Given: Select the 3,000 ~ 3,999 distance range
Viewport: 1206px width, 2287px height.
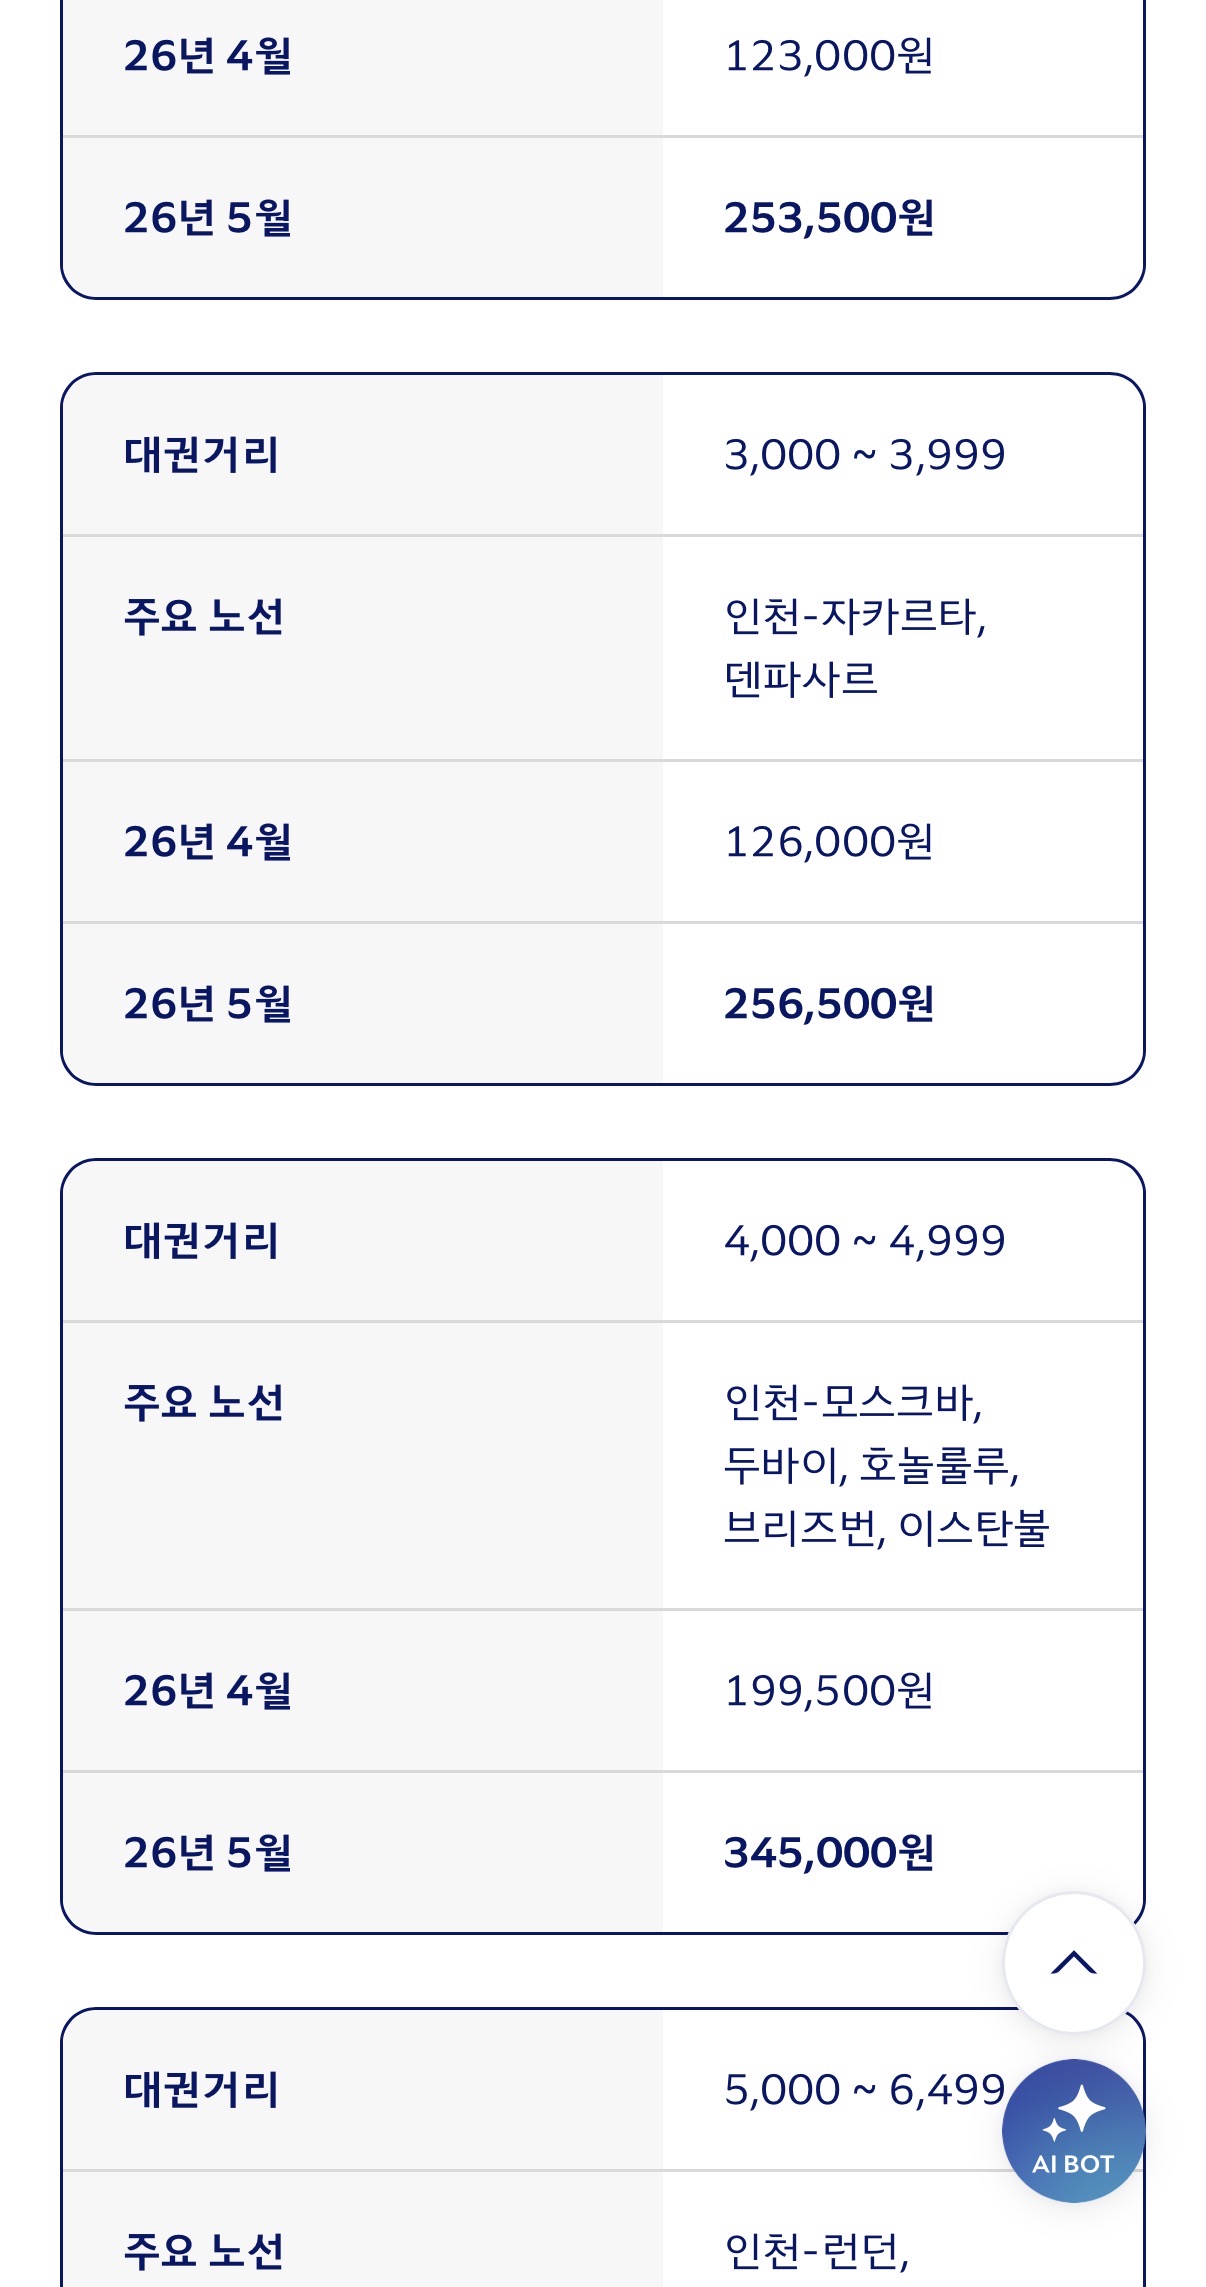Looking at the screenshot, I should pyautogui.click(x=864, y=455).
